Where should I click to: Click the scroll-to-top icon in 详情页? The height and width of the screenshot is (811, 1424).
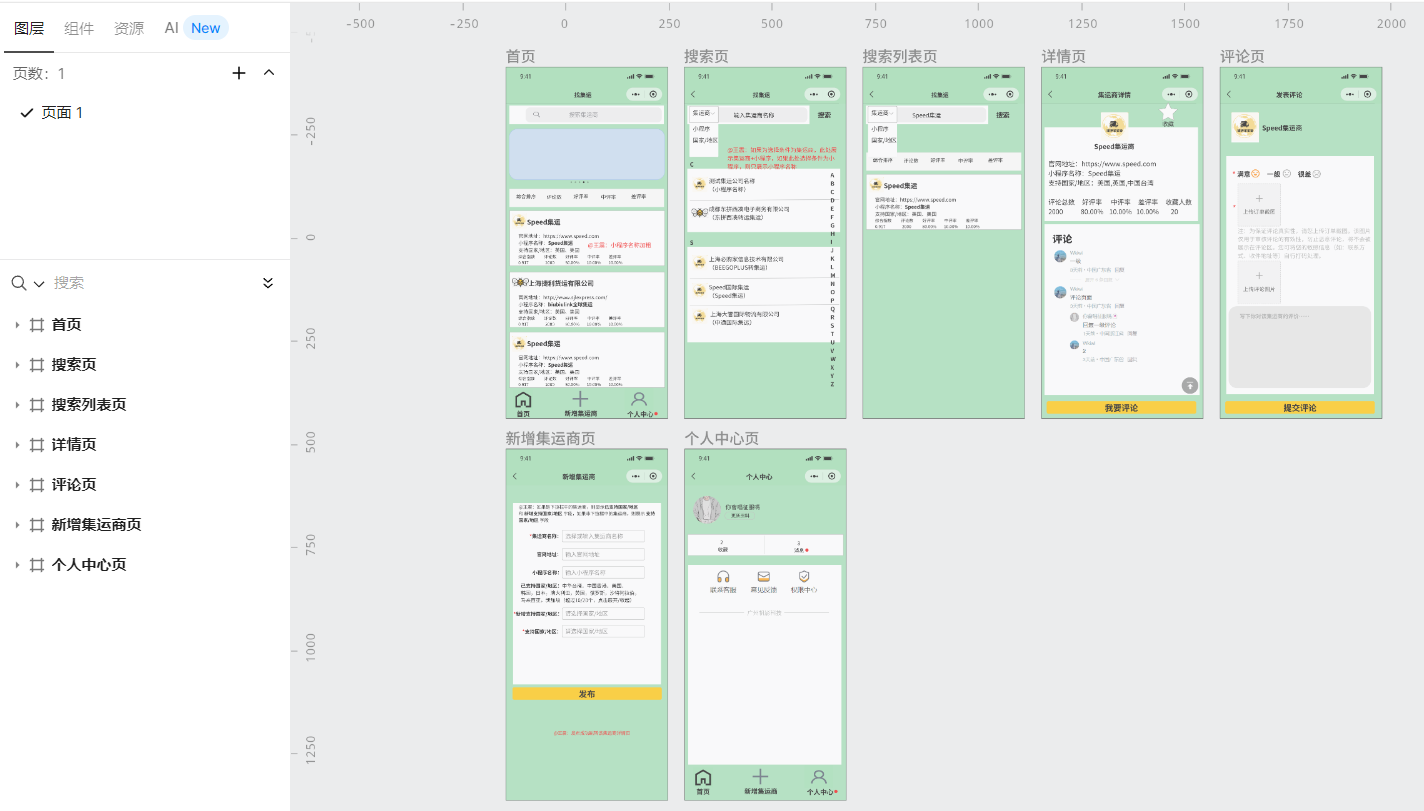point(1189,385)
